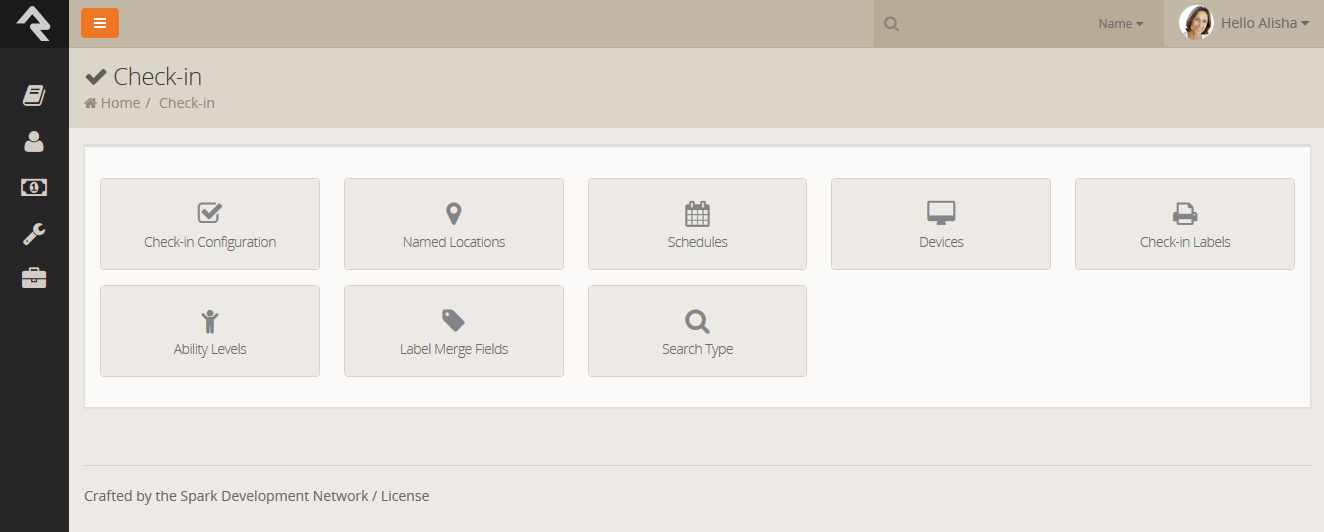Open Devices tile
1324x532 pixels.
[x=941, y=224]
